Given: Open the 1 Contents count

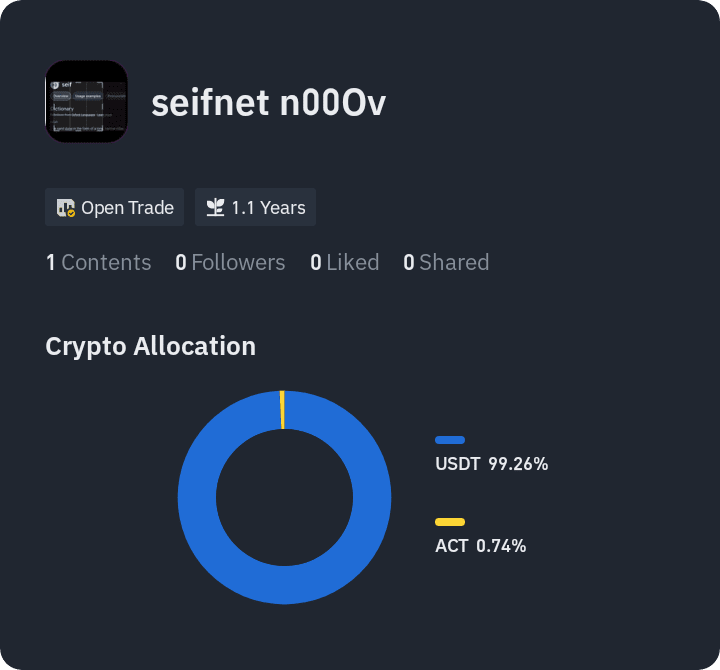Looking at the screenshot, I should [x=98, y=263].
